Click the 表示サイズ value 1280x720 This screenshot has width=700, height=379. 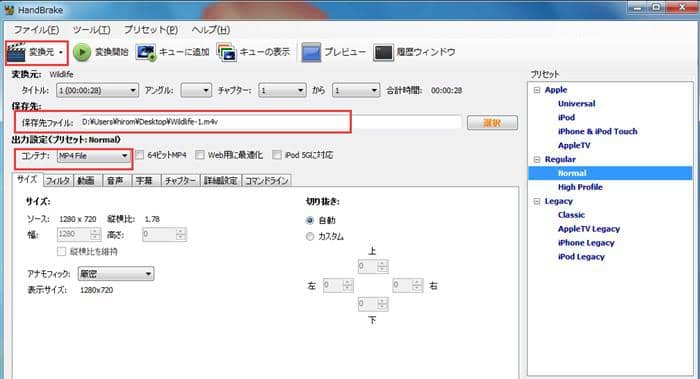[x=96, y=290]
